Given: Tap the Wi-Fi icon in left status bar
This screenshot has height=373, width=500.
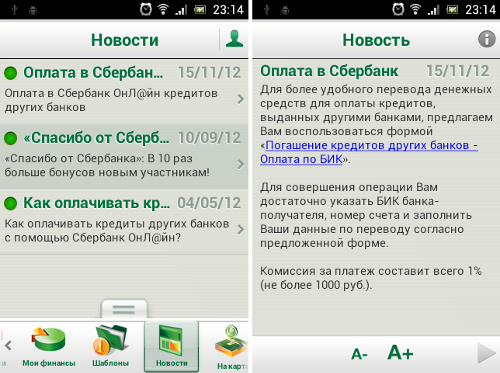Looking at the screenshot, I should (x=163, y=9).
